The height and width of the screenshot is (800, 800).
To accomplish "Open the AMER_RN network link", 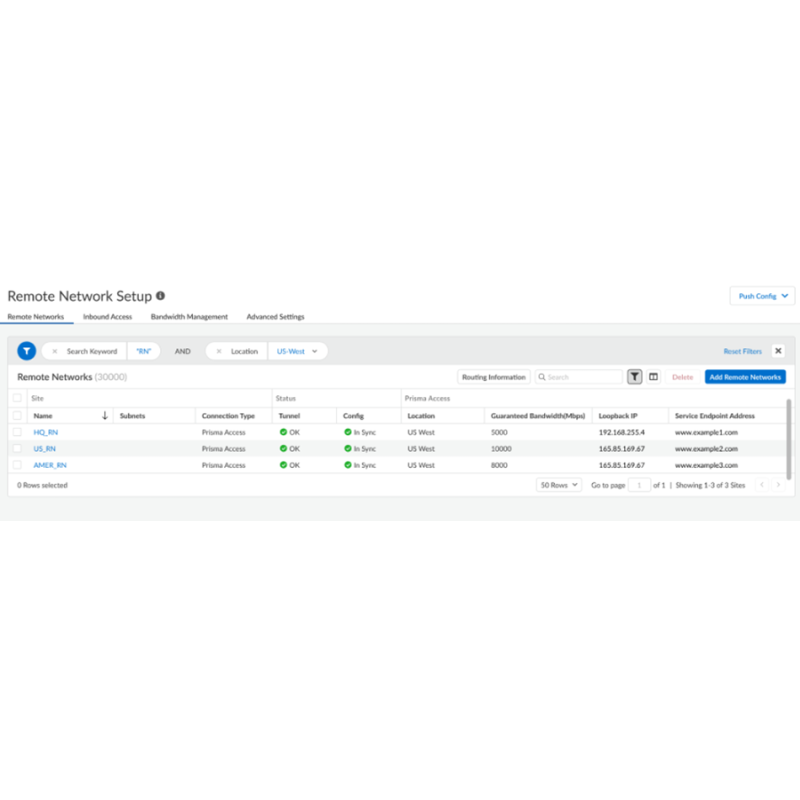I will (50, 465).
